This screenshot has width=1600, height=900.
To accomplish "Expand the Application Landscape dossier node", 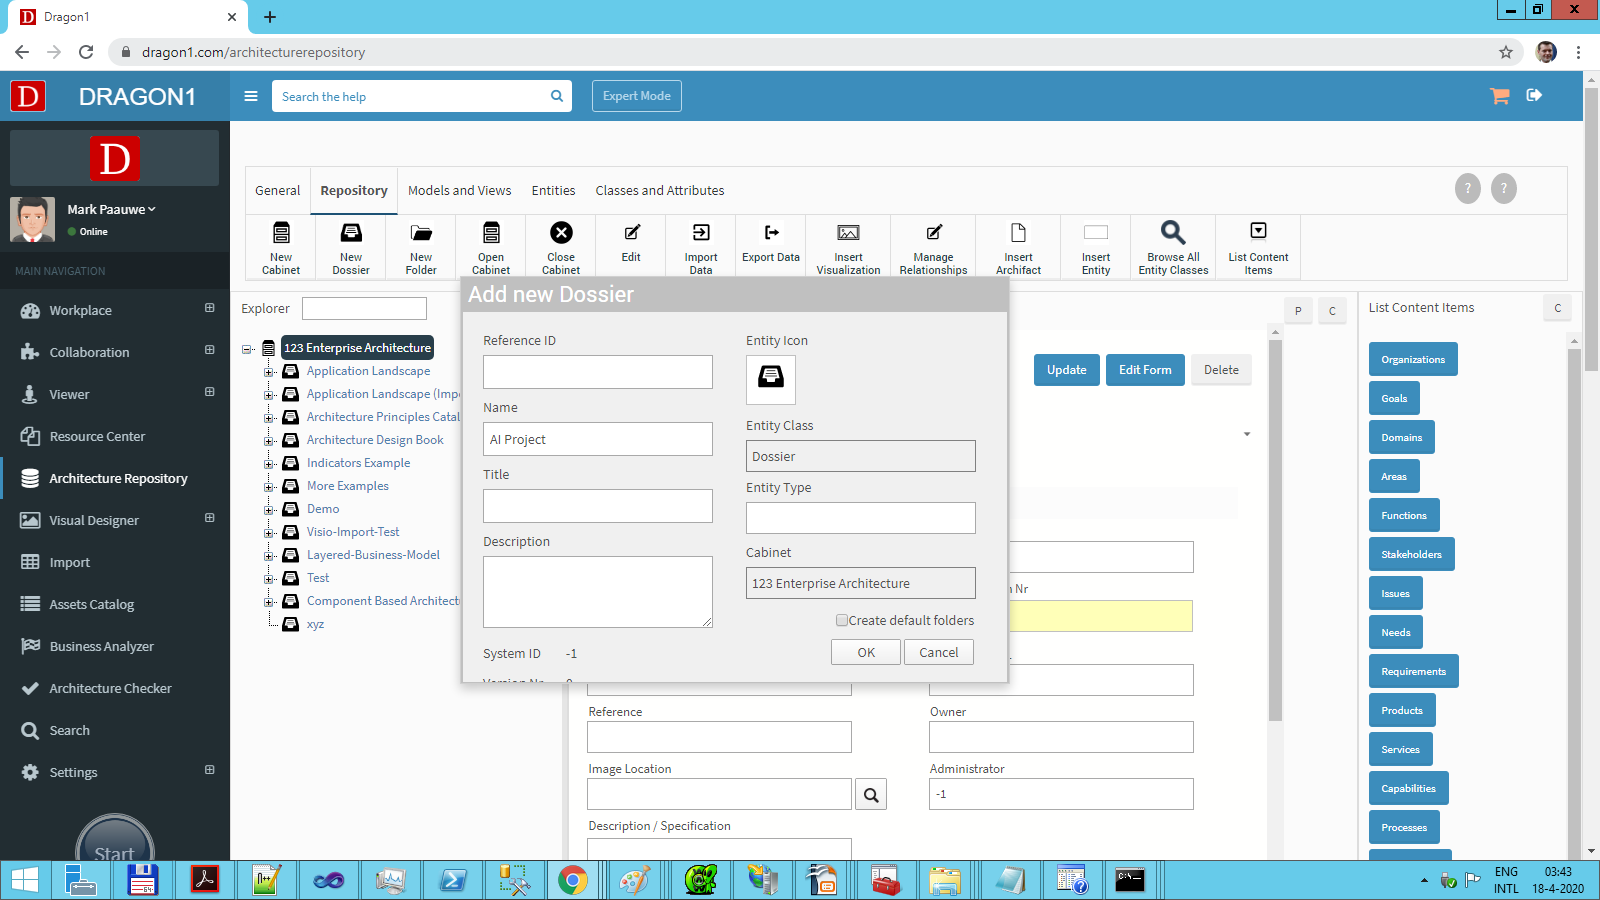I will pyautogui.click(x=269, y=372).
